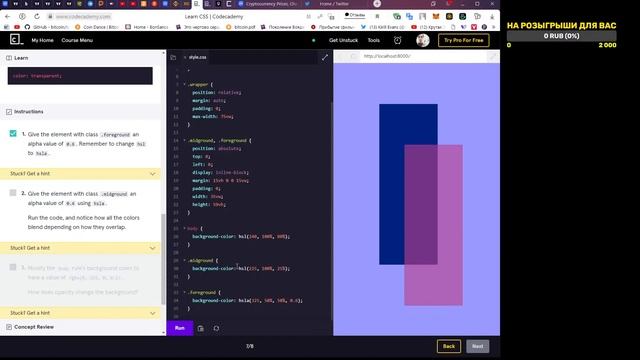This screenshot has width=640, height=360.
Task: Open the MetaMask fox extension icon
Action: click(436, 16)
